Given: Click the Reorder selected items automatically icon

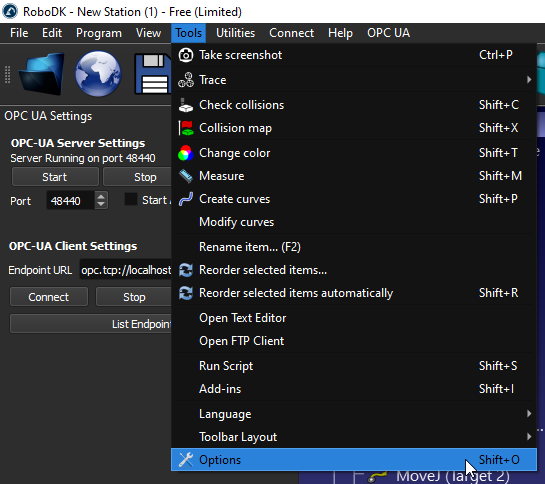Looking at the screenshot, I should point(186,293).
